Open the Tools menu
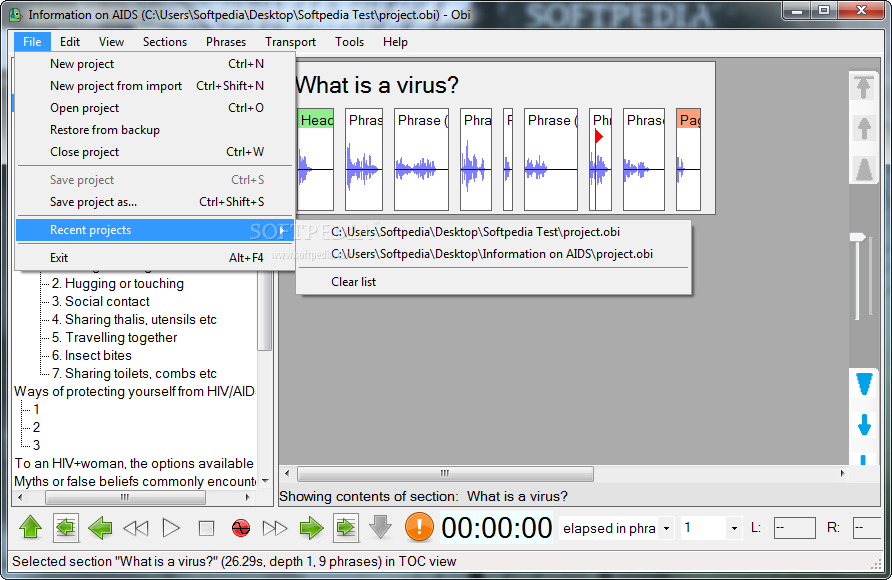Image resolution: width=892 pixels, height=580 pixels. tap(349, 42)
